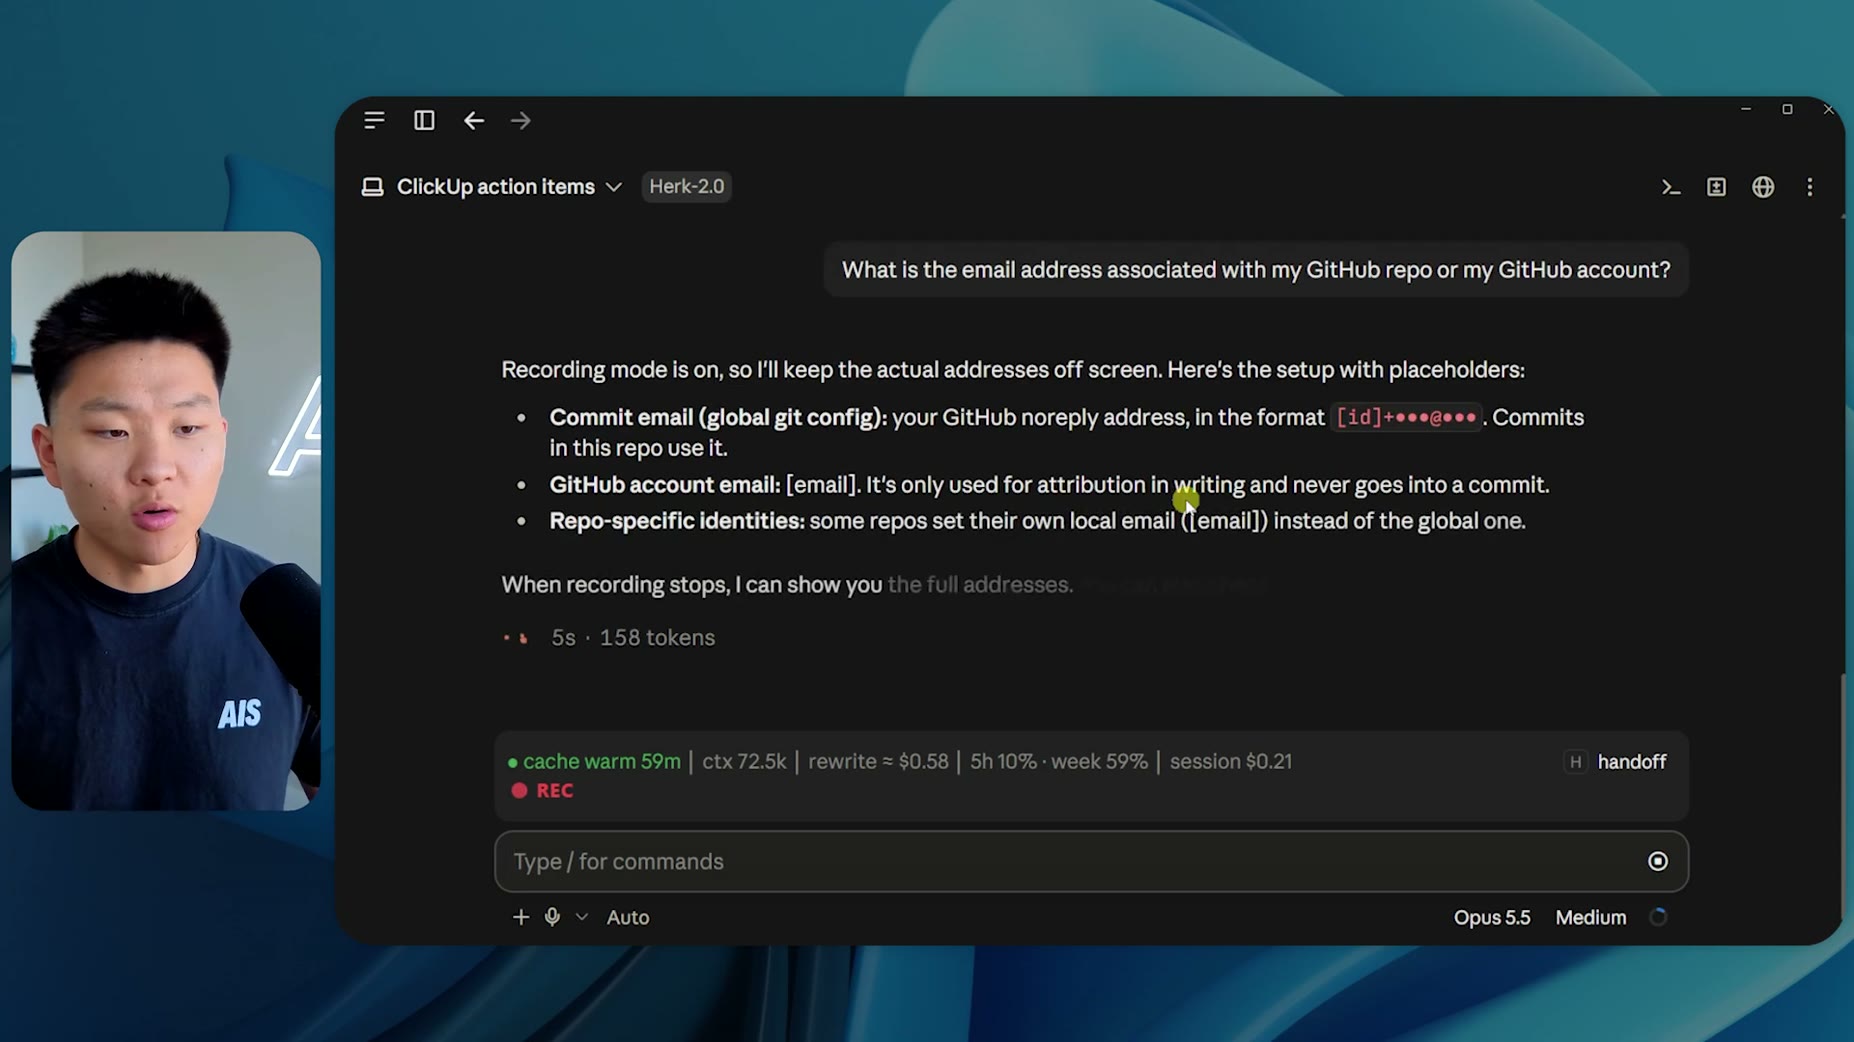Click the download panel icon in header
Image resolution: width=1854 pixels, height=1042 pixels.
coord(1716,187)
